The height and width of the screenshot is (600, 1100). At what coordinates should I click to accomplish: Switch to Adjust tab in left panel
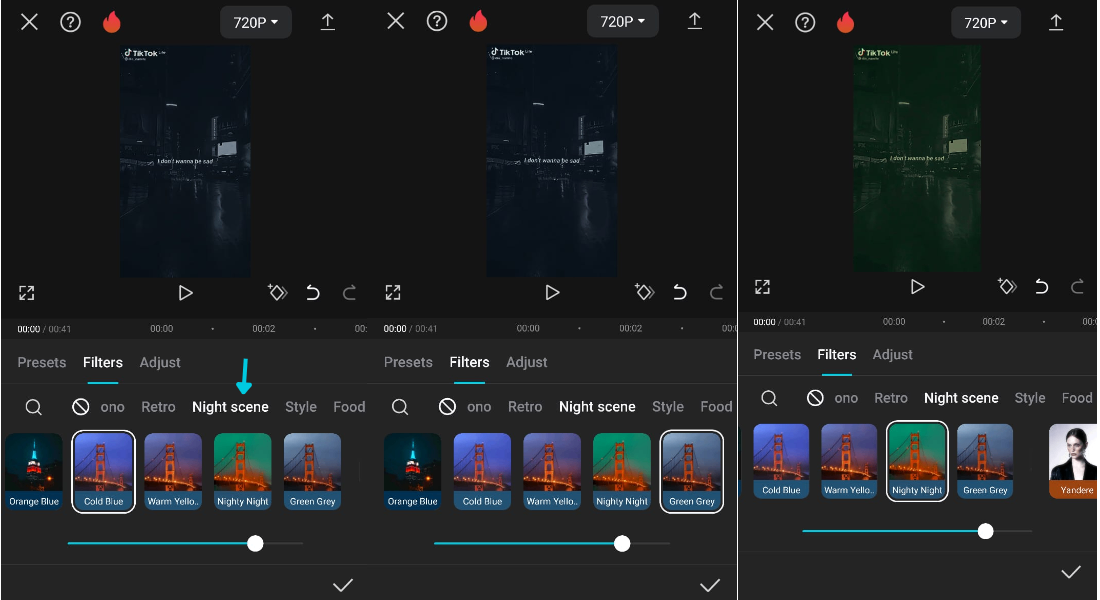[160, 362]
